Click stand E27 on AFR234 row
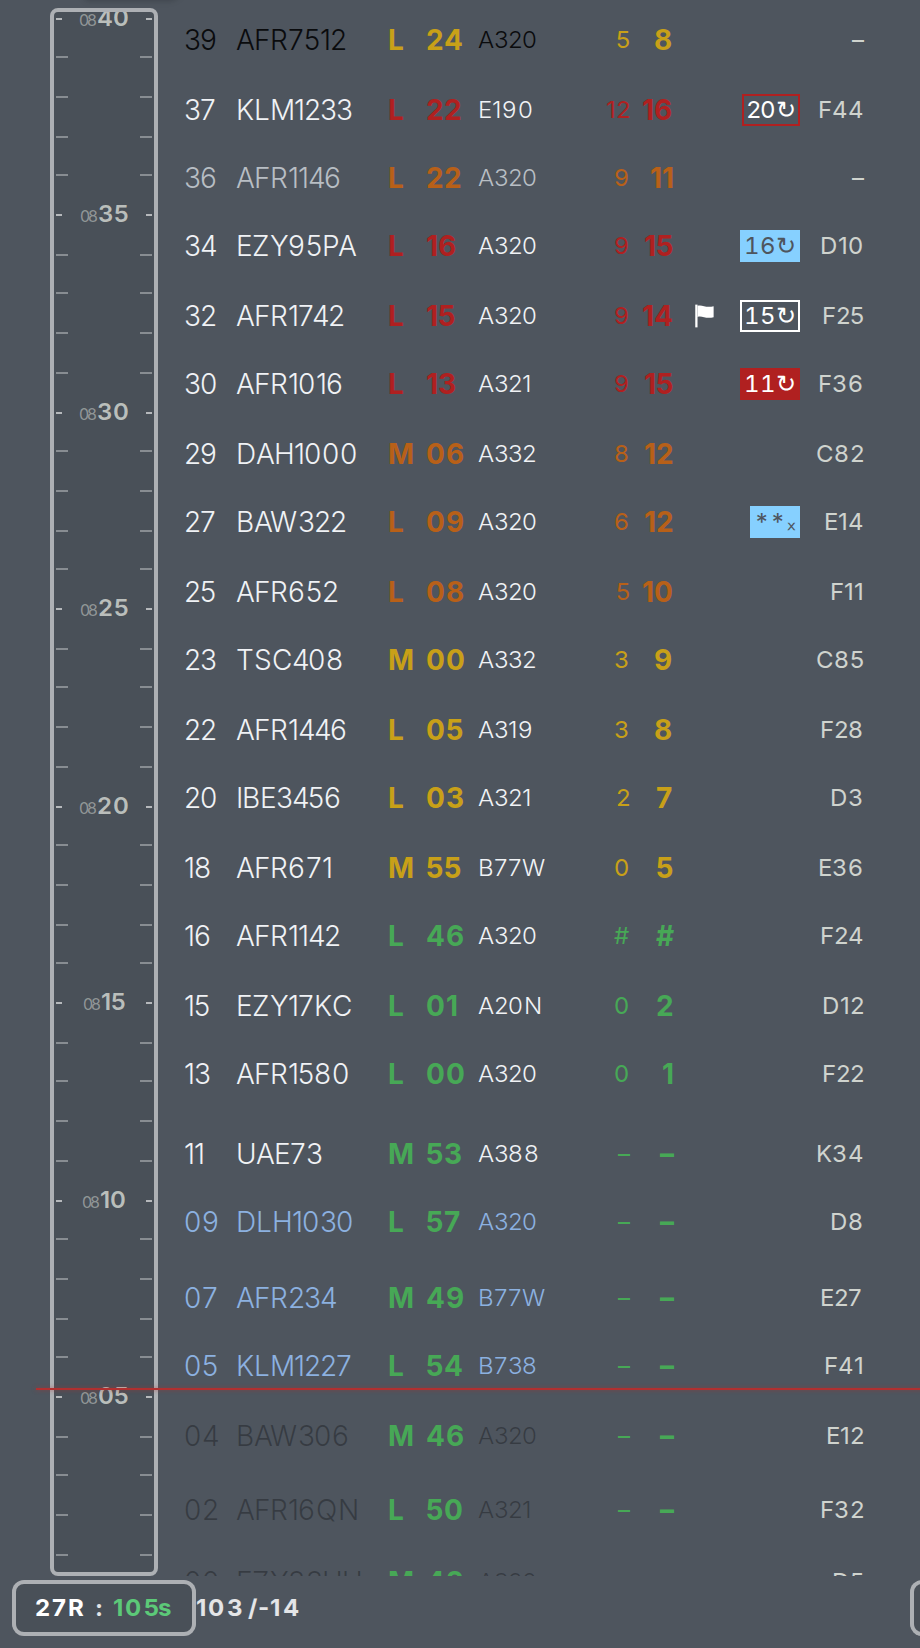The width and height of the screenshot is (920, 1648). coord(840,1298)
